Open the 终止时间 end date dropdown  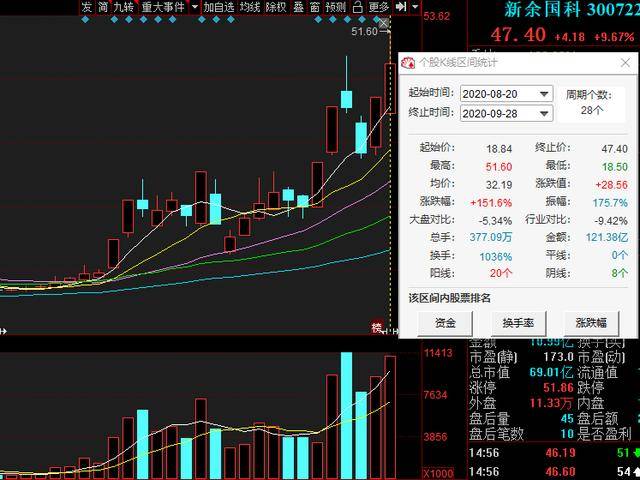544,113
